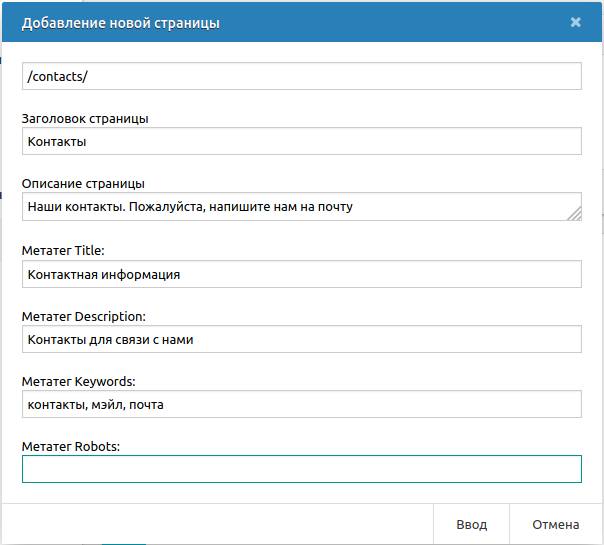Viewport: 604px width, 545px height.
Task: Focus the page title field 'Контакты'
Action: [302, 141]
